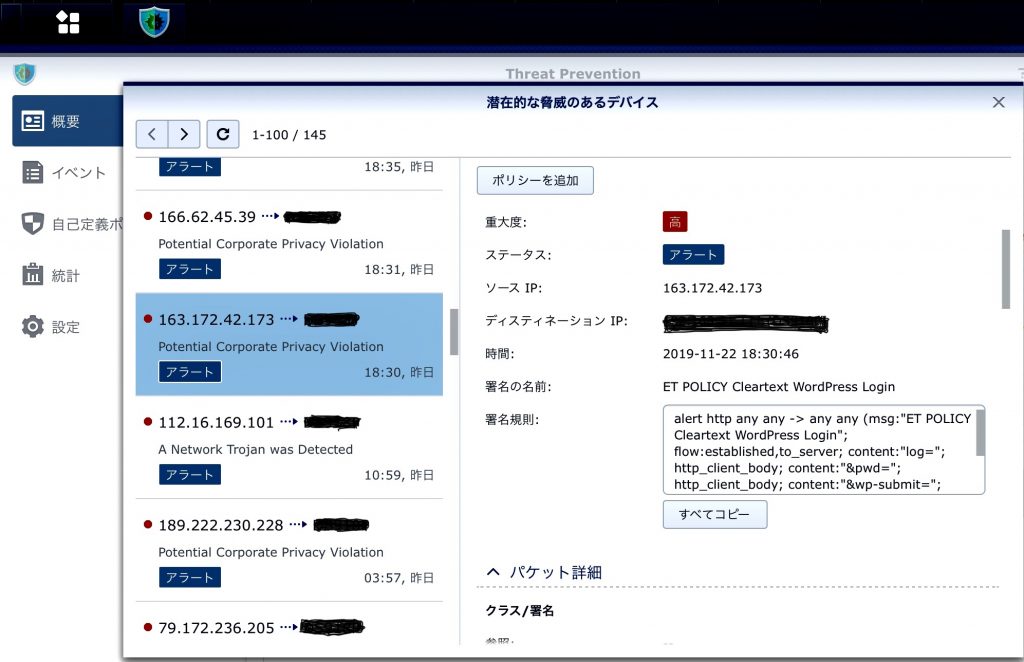The height and width of the screenshot is (662, 1024).
Task: Click the red 高 severity badge
Action: tap(675, 222)
